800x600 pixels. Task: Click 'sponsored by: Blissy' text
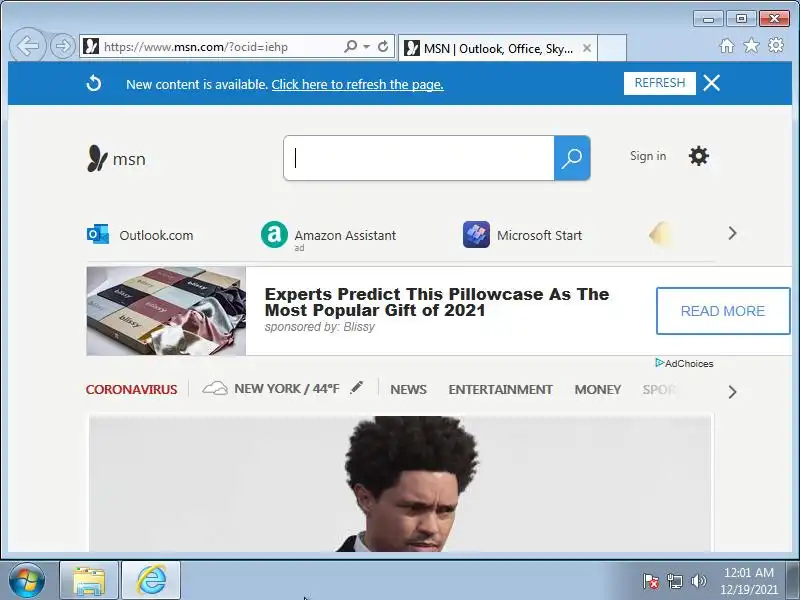point(320,327)
